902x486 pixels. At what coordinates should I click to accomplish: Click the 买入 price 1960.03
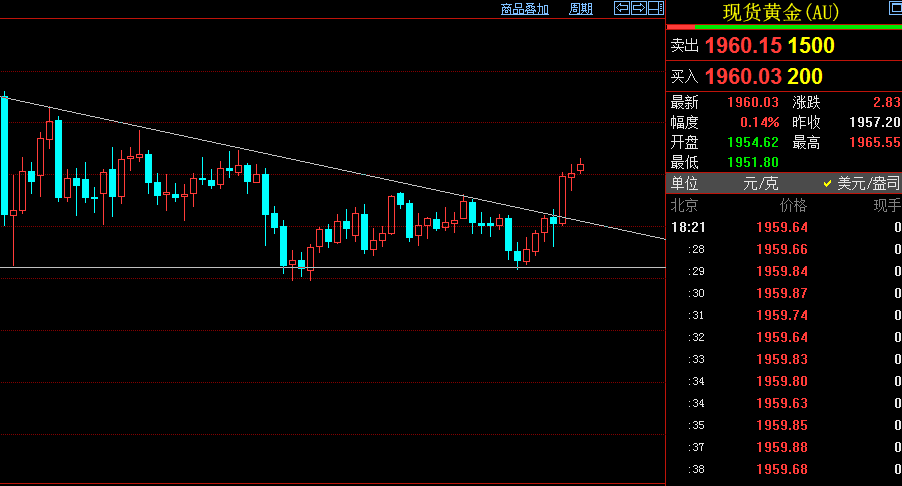pos(743,76)
